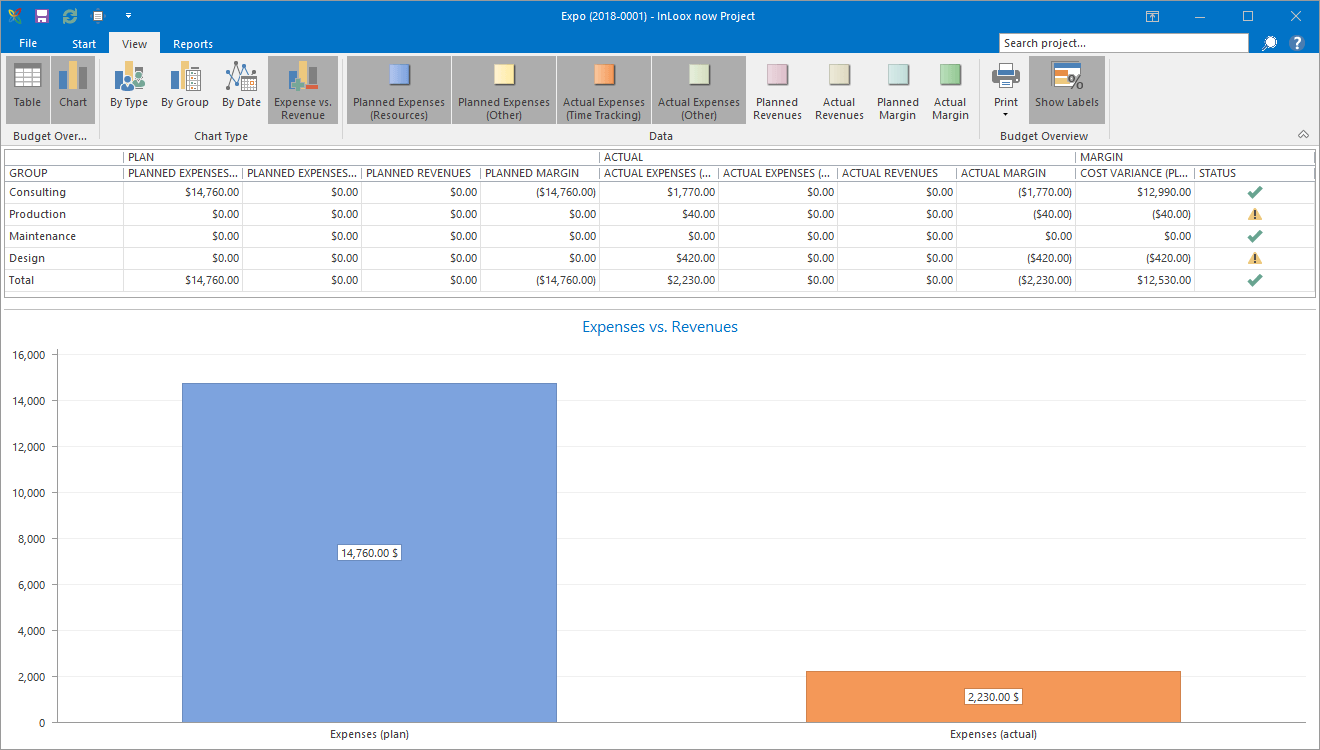Click Ribbon Display Options icon
Screen dimensions: 1320x750
coord(1153,16)
